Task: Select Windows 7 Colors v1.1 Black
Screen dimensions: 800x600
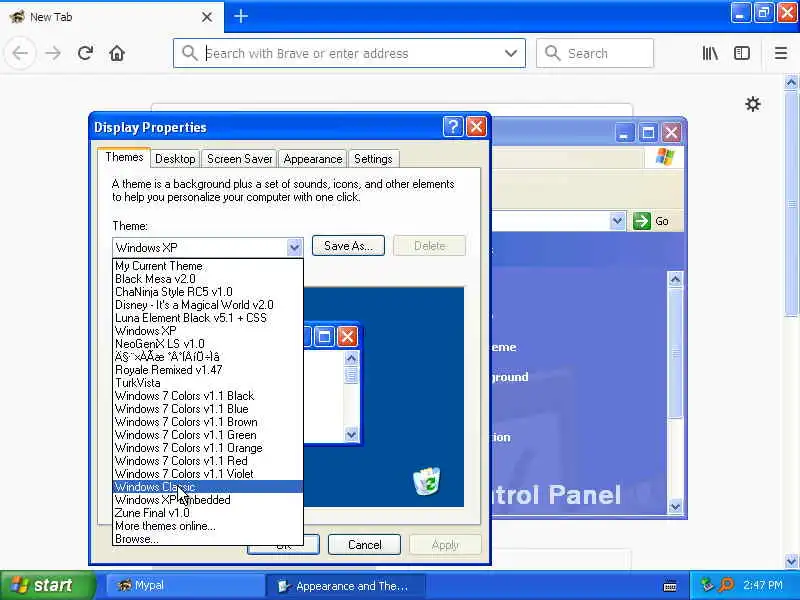Action: [208, 396]
